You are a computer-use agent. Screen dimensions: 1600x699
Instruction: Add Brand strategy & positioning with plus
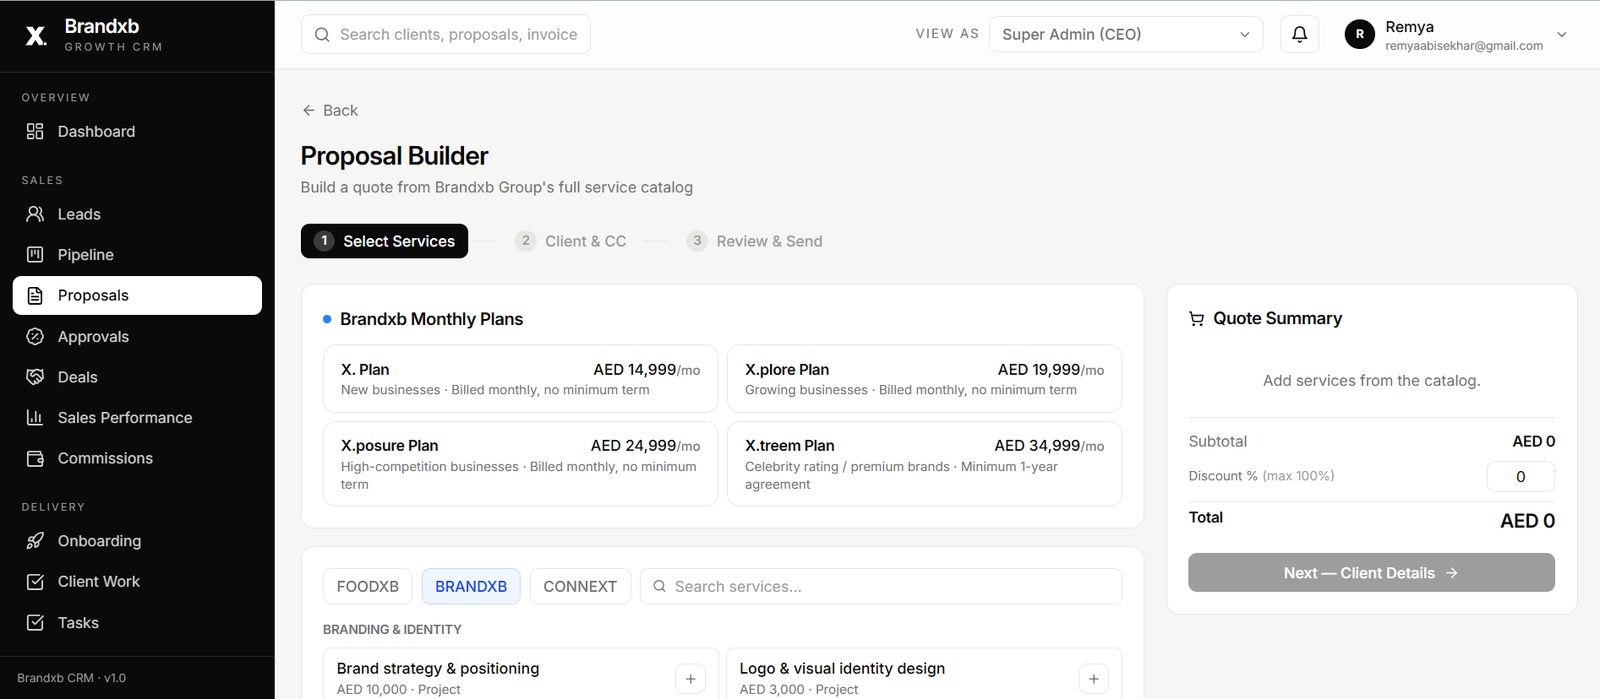coord(690,679)
